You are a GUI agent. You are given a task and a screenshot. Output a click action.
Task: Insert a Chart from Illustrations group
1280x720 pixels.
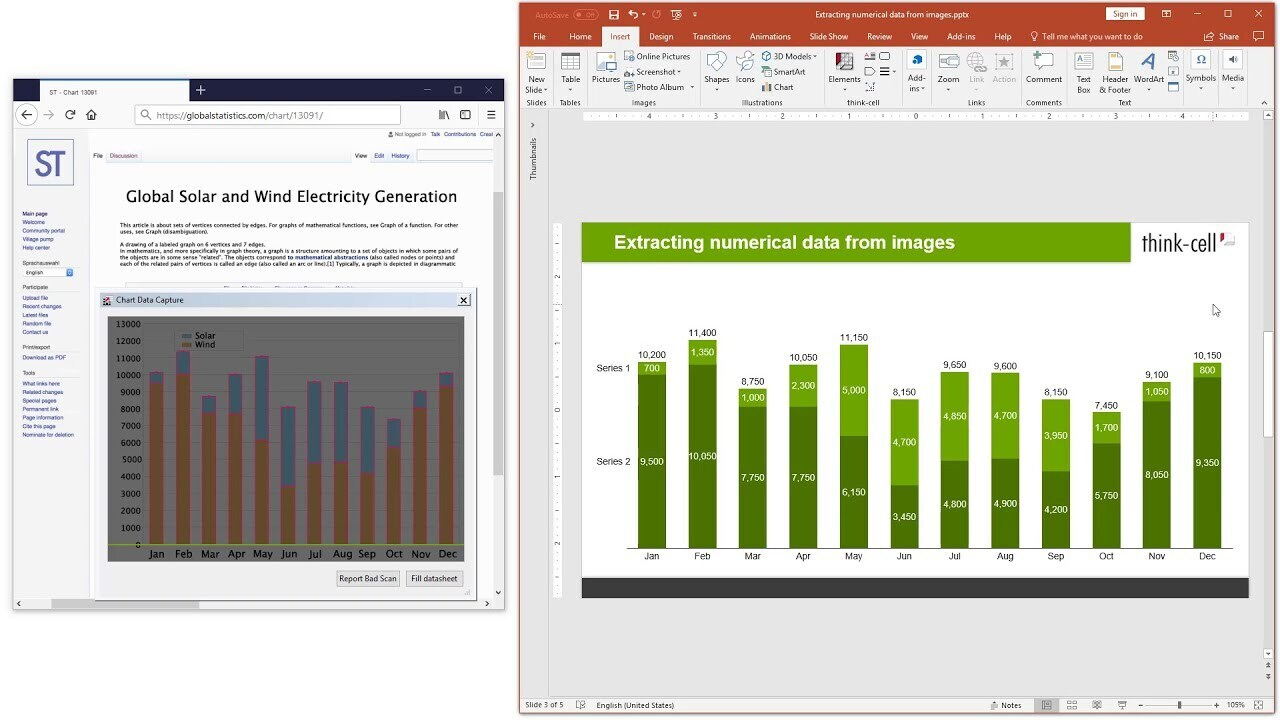tap(777, 87)
